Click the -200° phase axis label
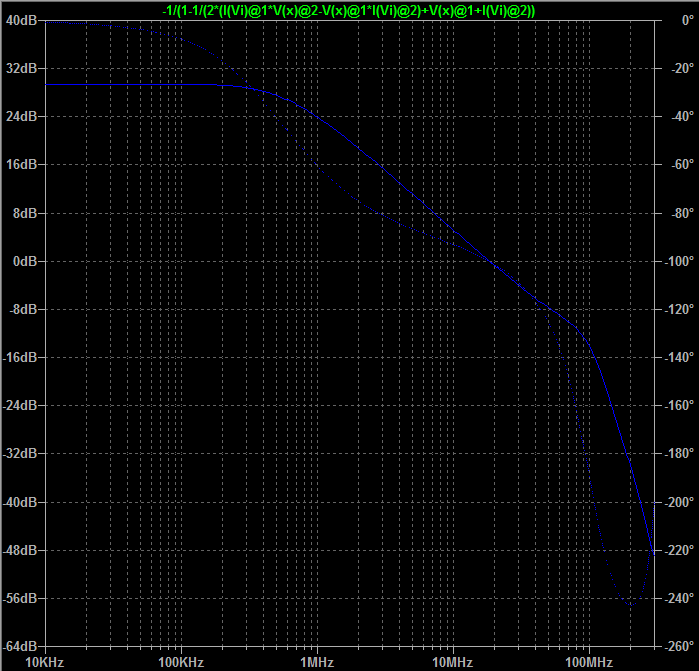The width and height of the screenshot is (699, 671). click(679, 502)
